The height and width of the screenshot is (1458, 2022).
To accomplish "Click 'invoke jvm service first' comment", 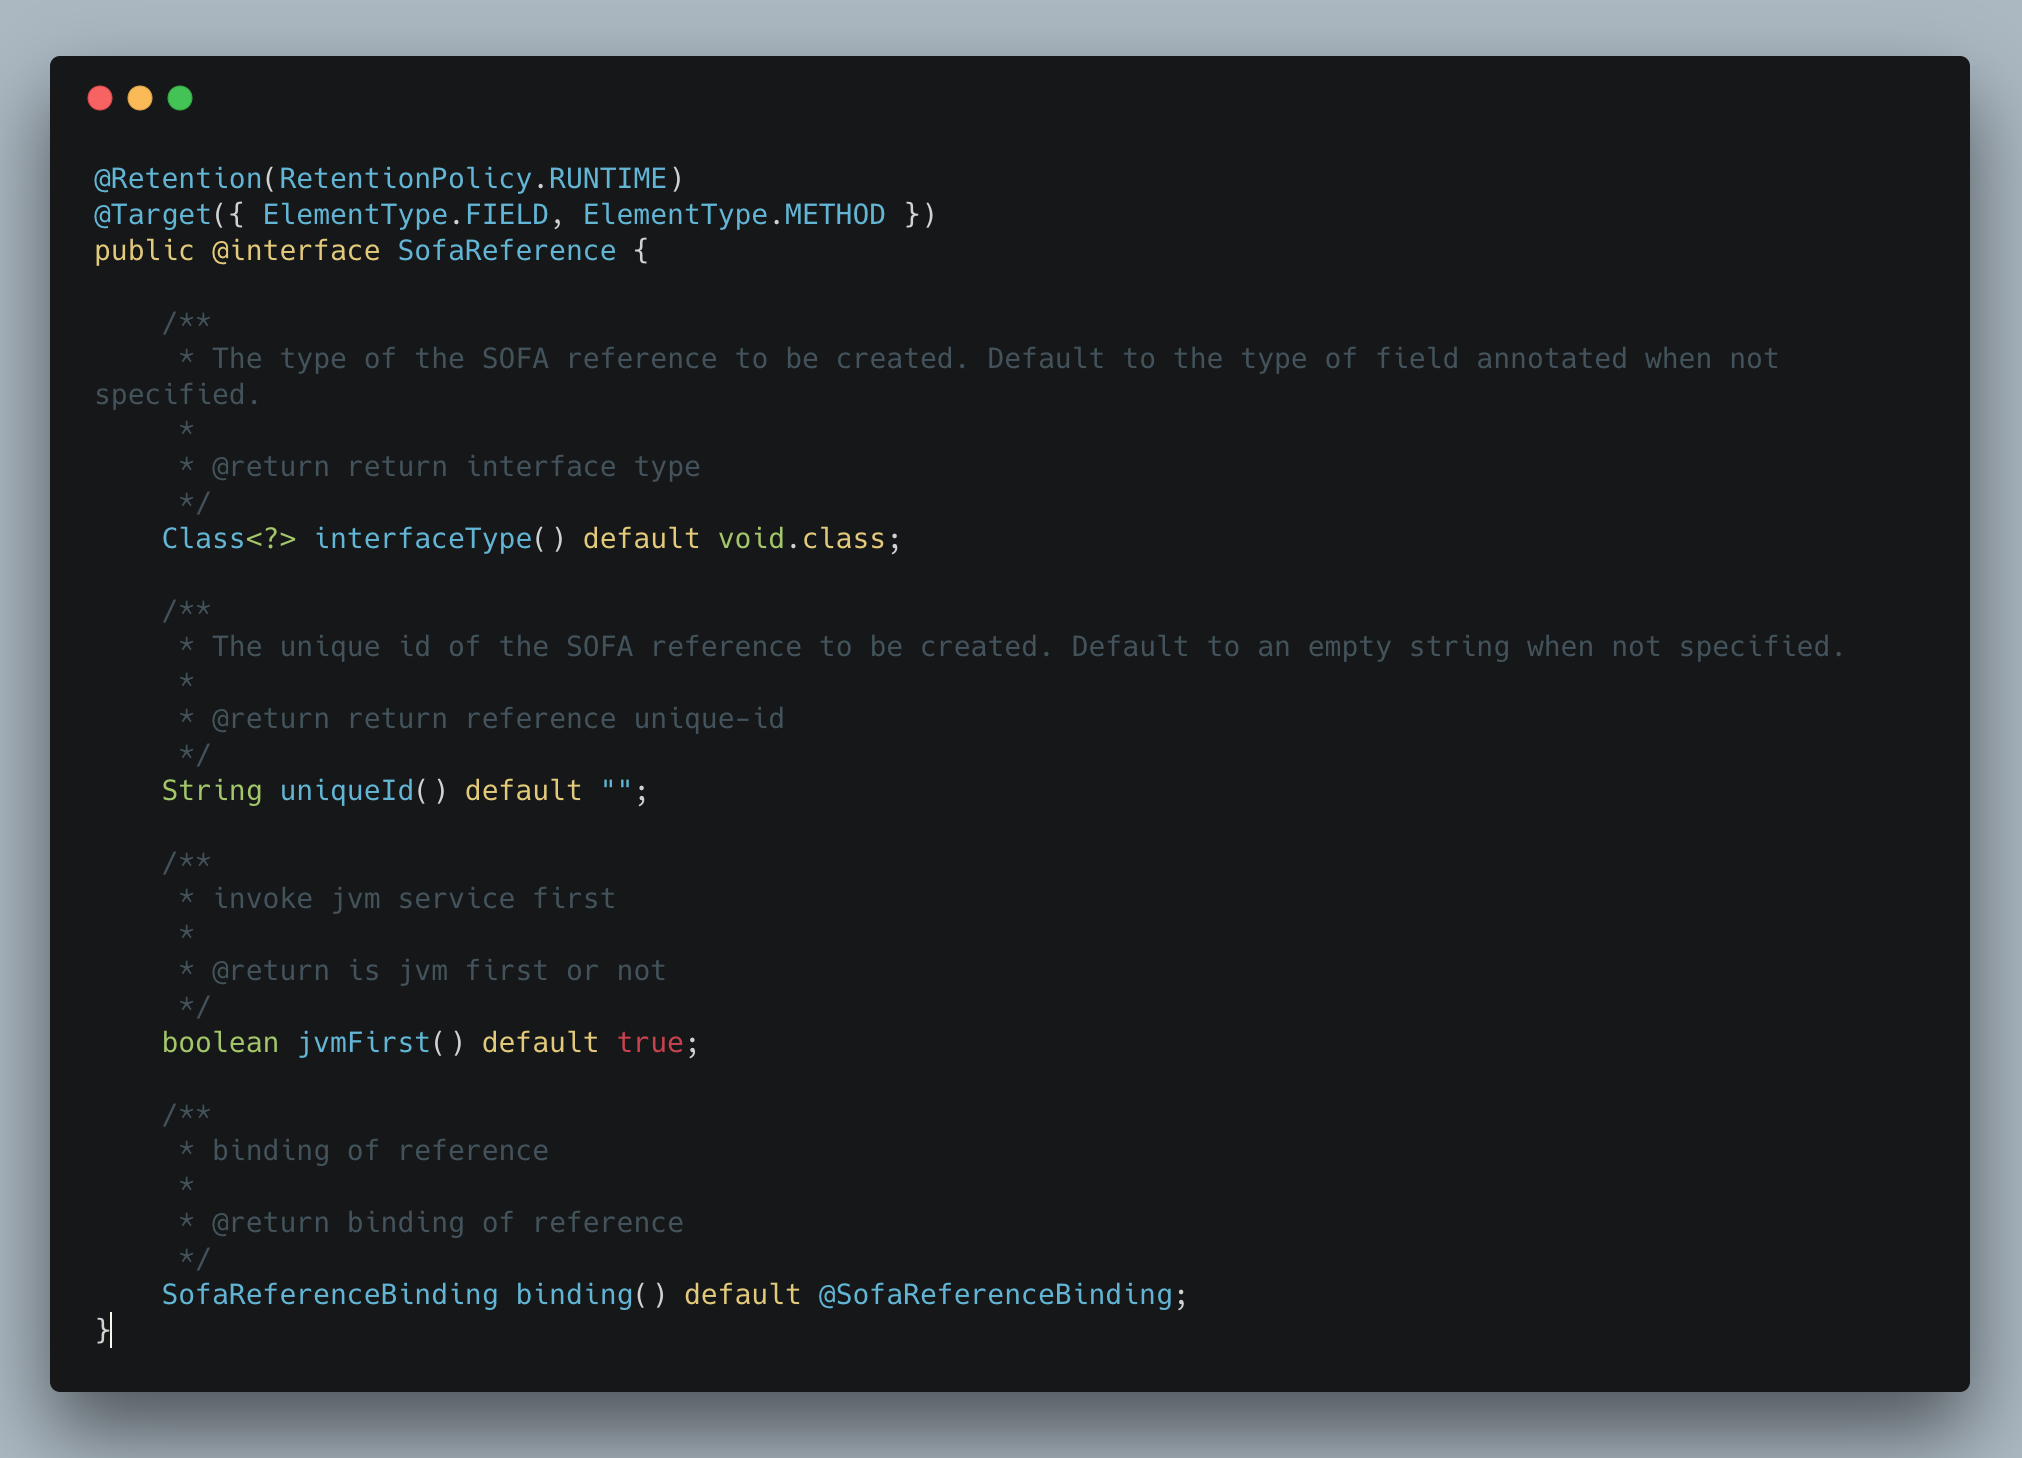I will pos(414,899).
